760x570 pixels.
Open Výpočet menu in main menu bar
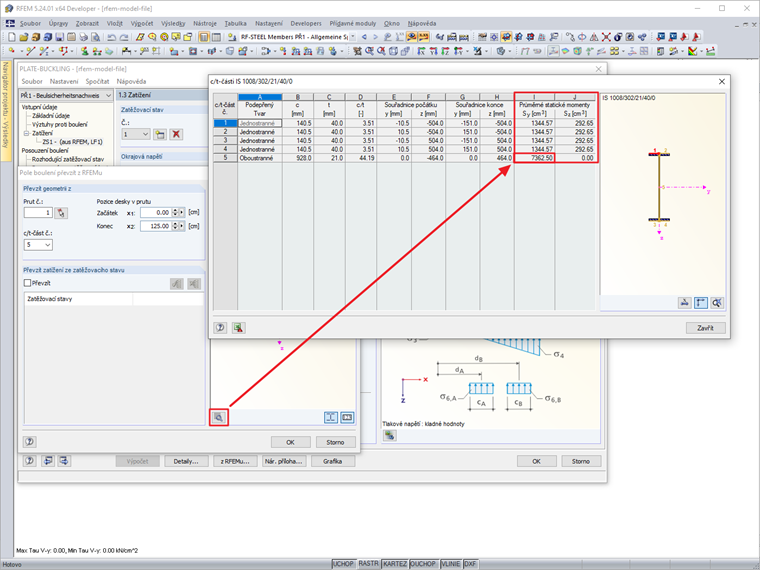click(x=142, y=23)
